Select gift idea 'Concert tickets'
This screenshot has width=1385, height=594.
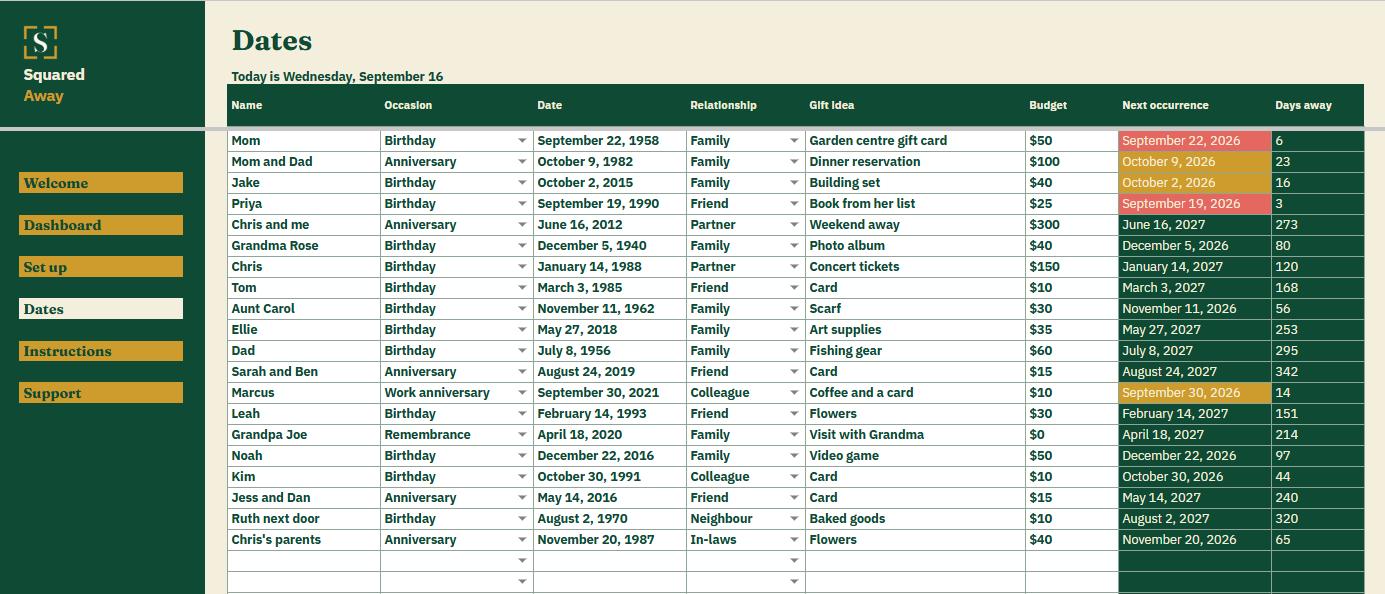(915, 267)
